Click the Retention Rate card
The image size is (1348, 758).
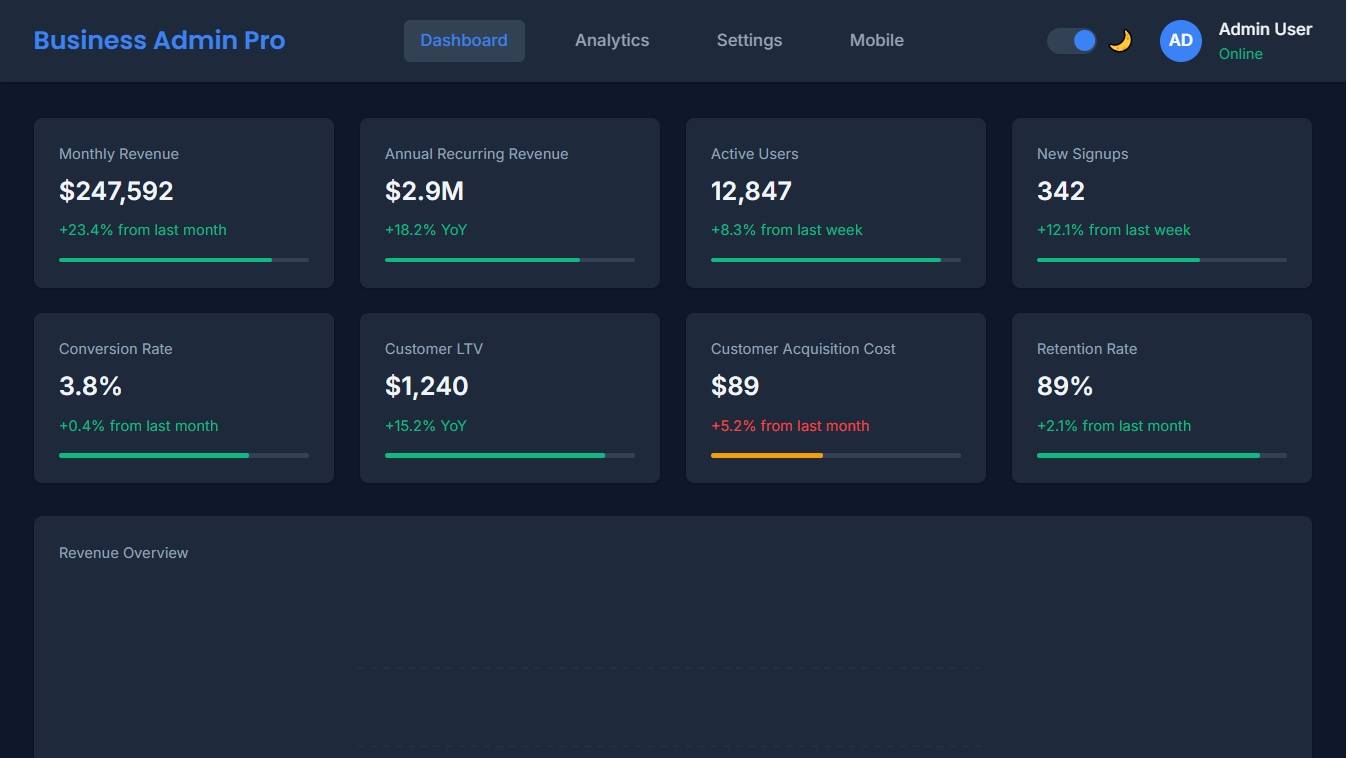pyautogui.click(x=1161, y=397)
